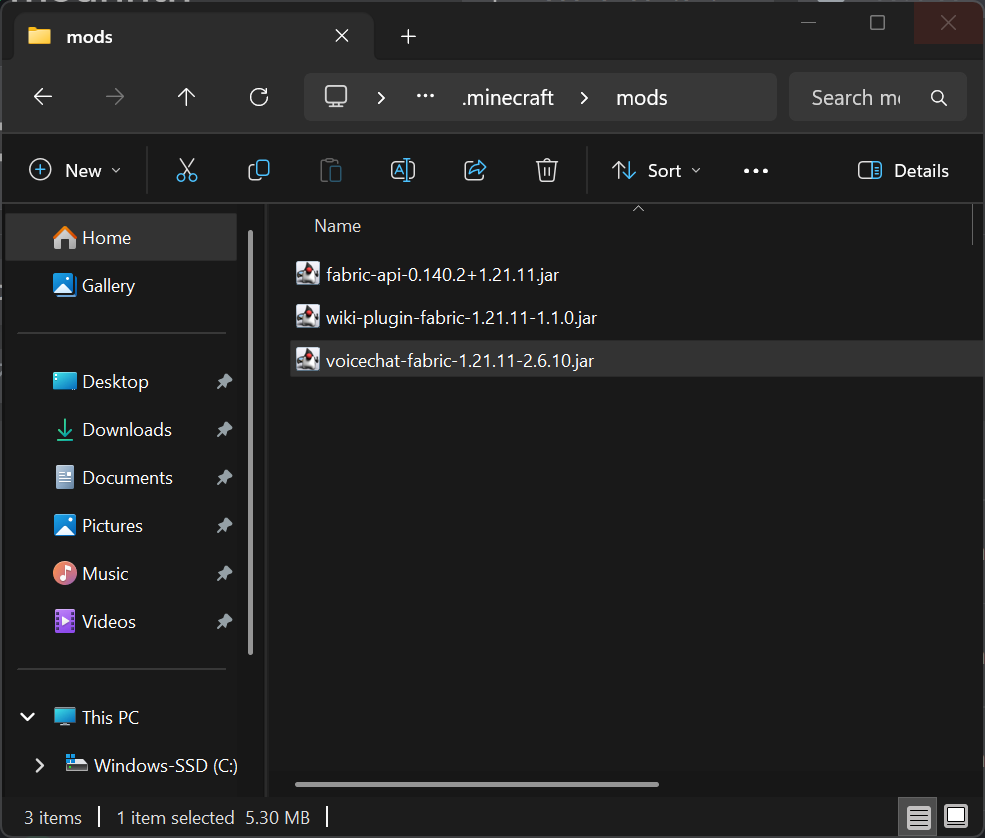Paste from clipboard into mods folder

pos(331,170)
